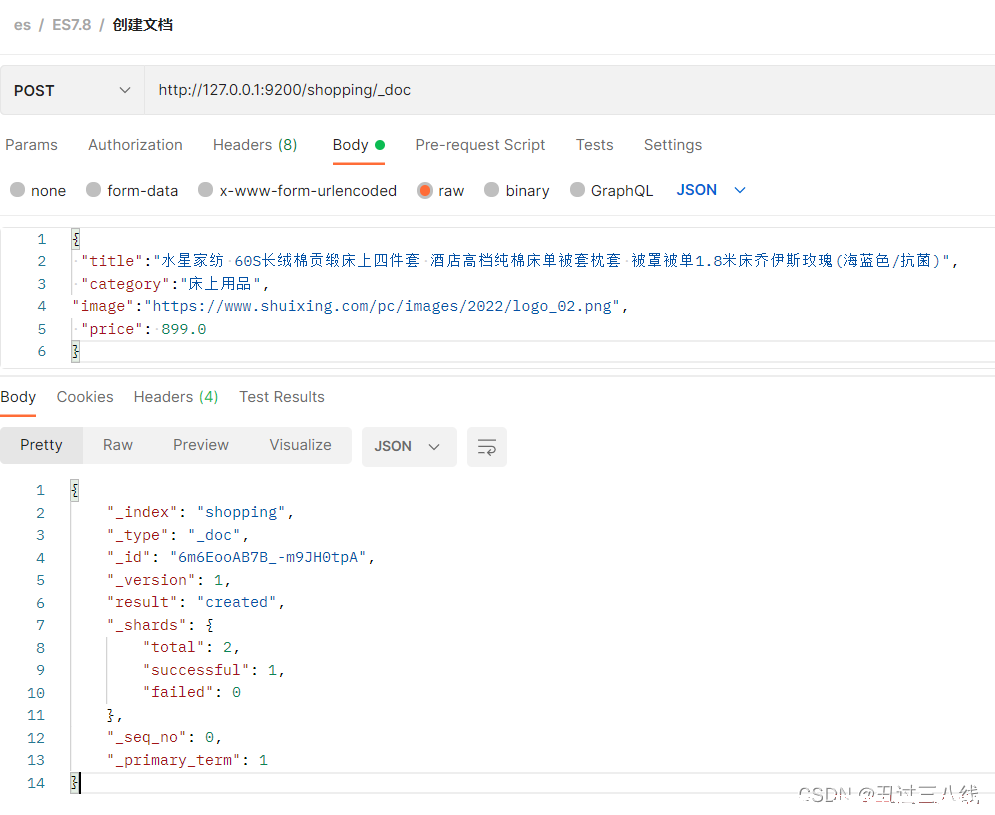
Task: Toggle word wrap in response viewer
Action: coord(487,447)
